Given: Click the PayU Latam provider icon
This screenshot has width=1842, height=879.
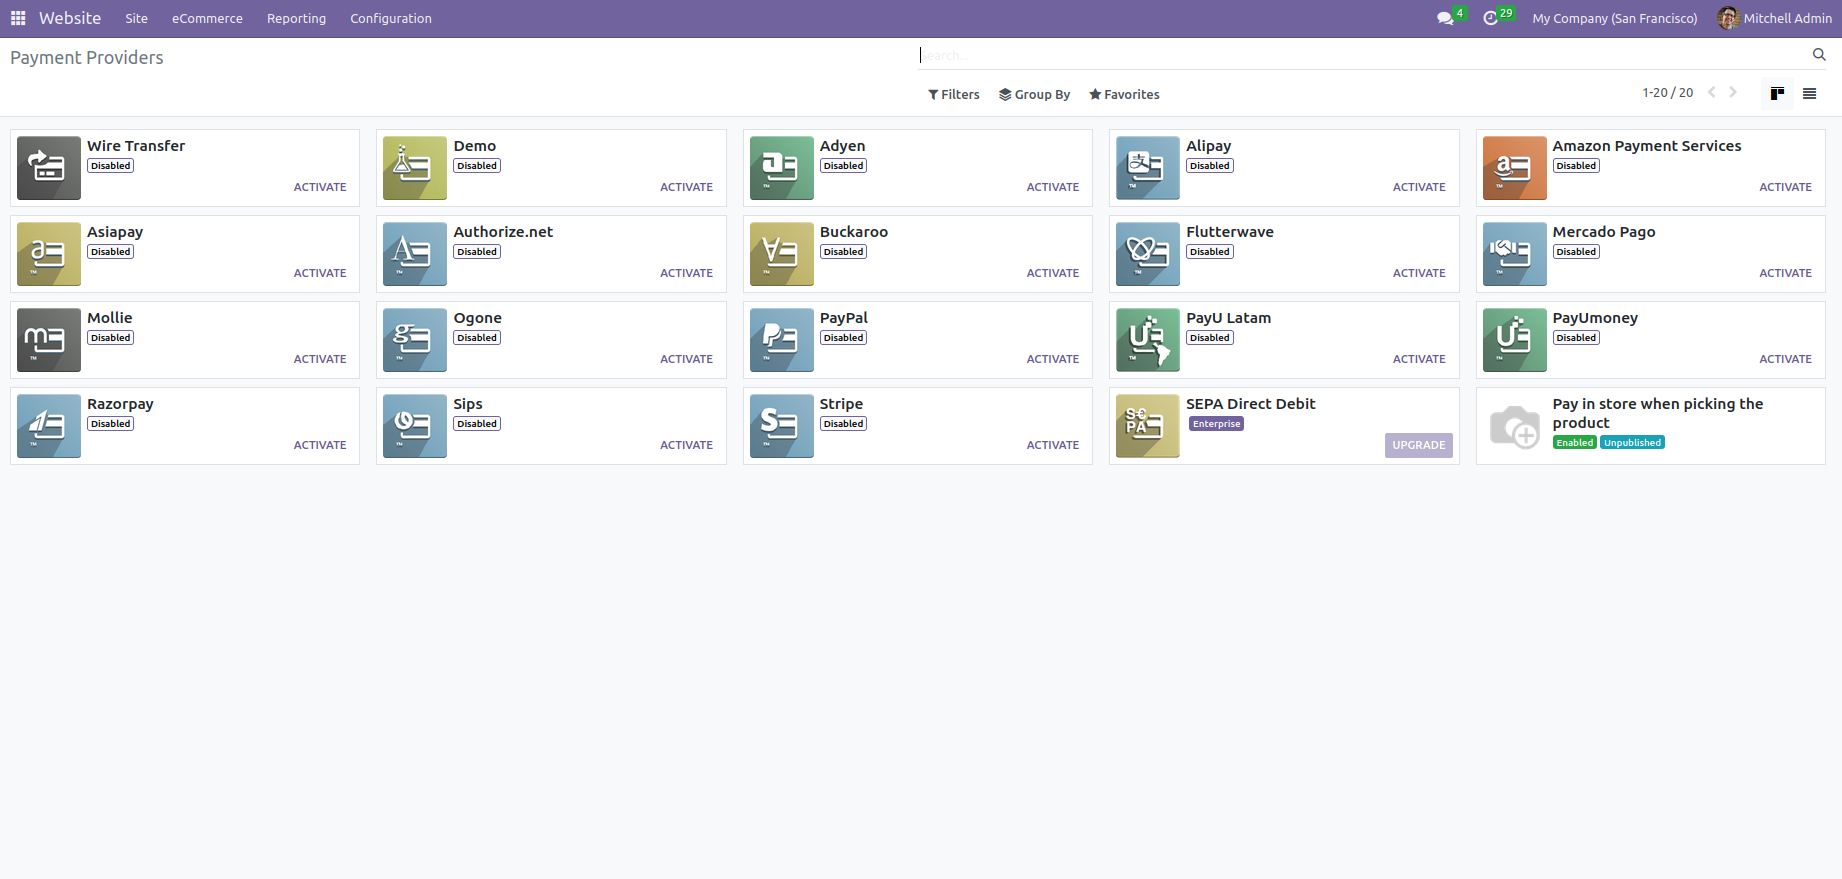Looking at the screenshot, I should [1148, 340].
